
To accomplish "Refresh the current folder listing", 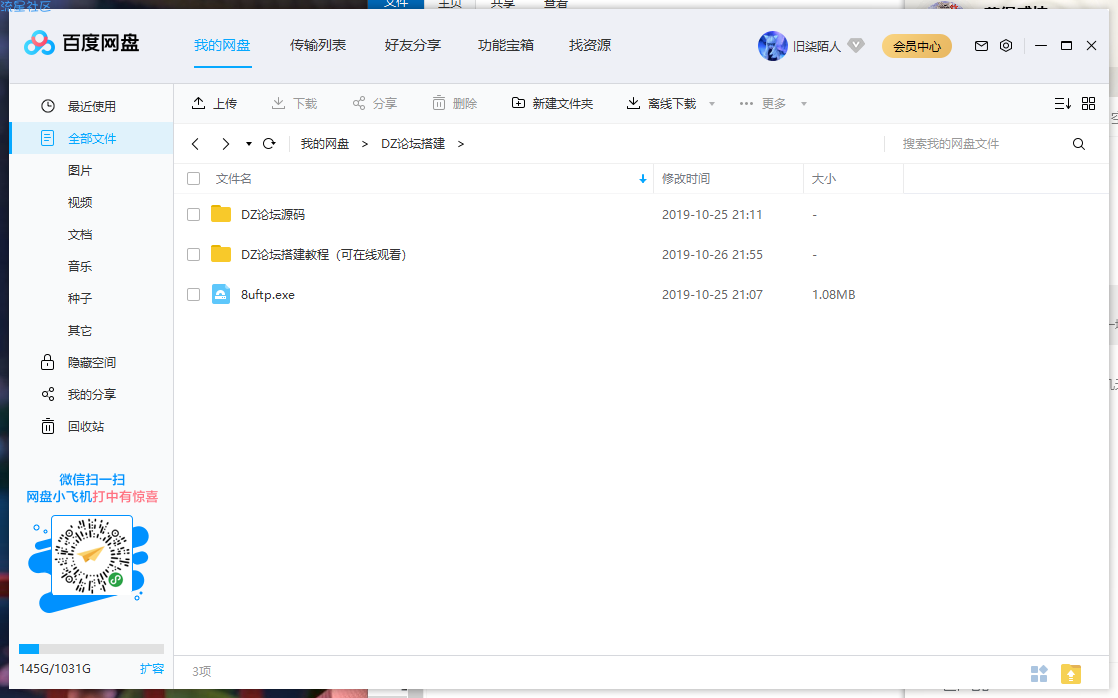I will [269, 144].
